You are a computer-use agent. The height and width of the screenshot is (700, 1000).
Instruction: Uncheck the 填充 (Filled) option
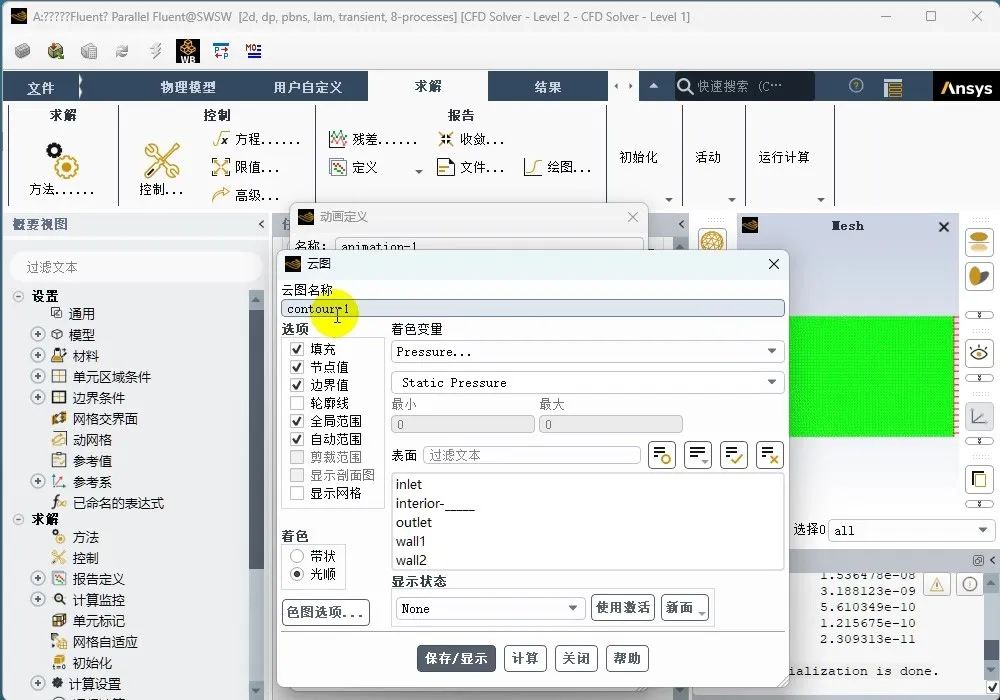pos(297,349)
